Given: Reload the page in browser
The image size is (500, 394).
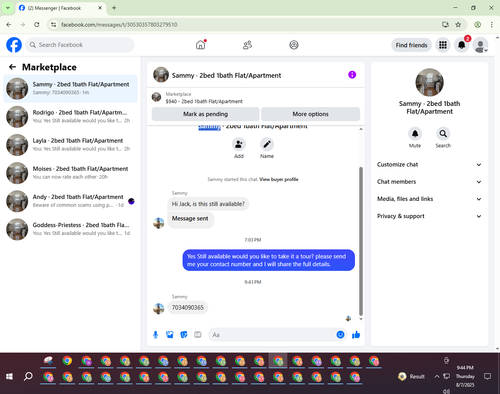Looking at the screenshot, I should pyautogui.click(x=37, y=25).
